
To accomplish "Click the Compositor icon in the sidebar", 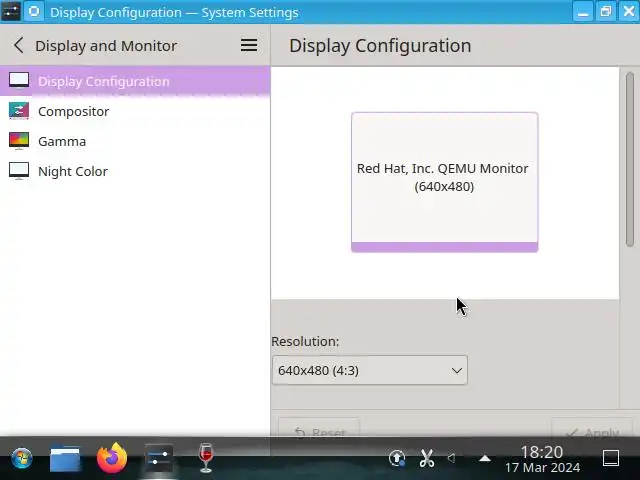I will tap(19, 111).
